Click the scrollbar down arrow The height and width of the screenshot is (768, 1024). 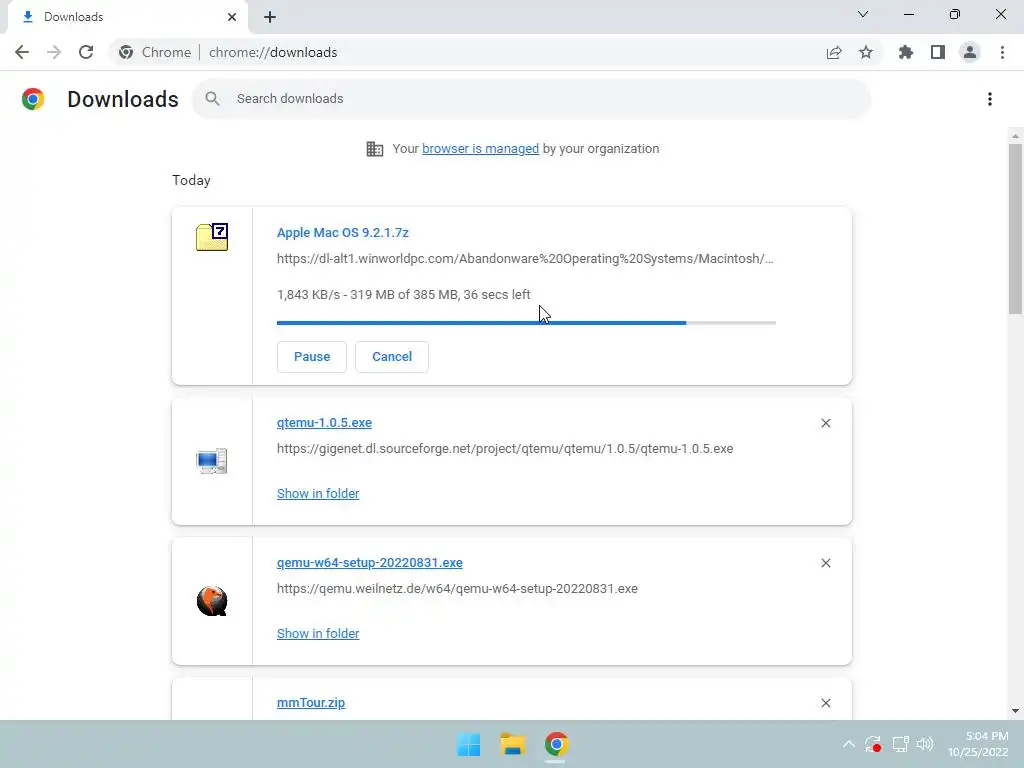point(1015,711)
